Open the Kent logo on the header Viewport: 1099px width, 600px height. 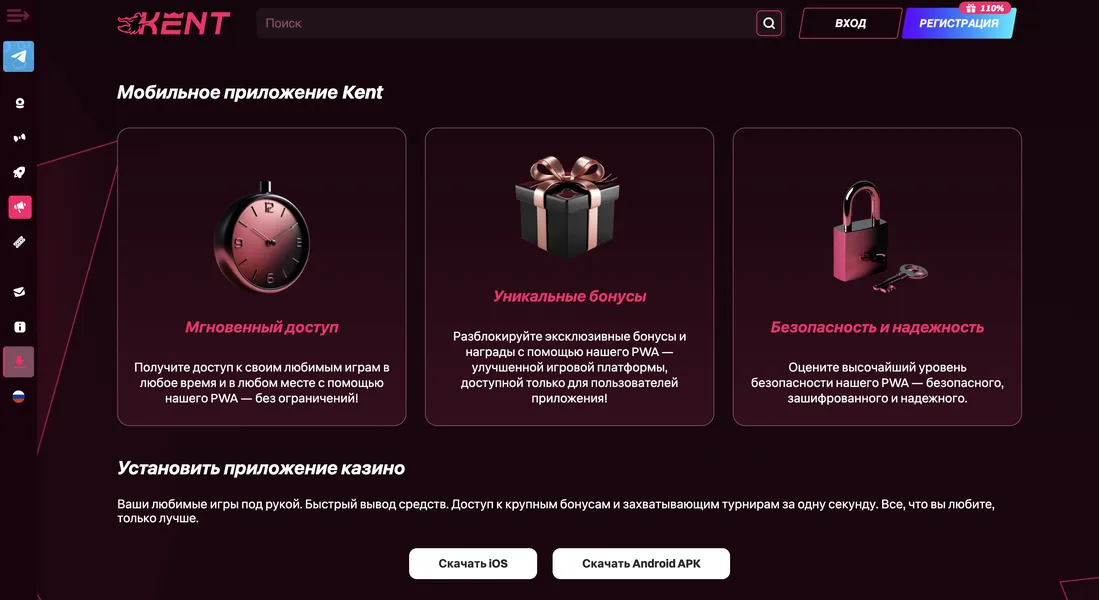coord(174,22)
